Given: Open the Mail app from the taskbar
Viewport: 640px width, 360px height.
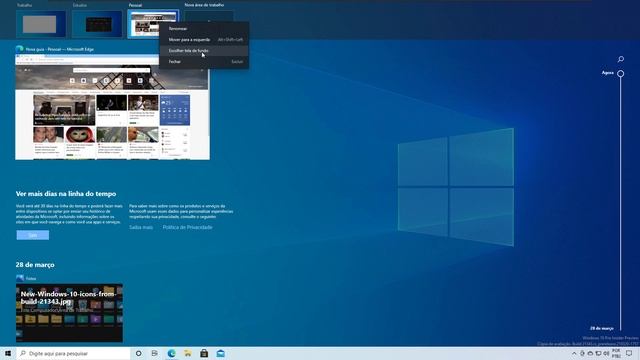Looking at the screenshot, I should [220, 353].
